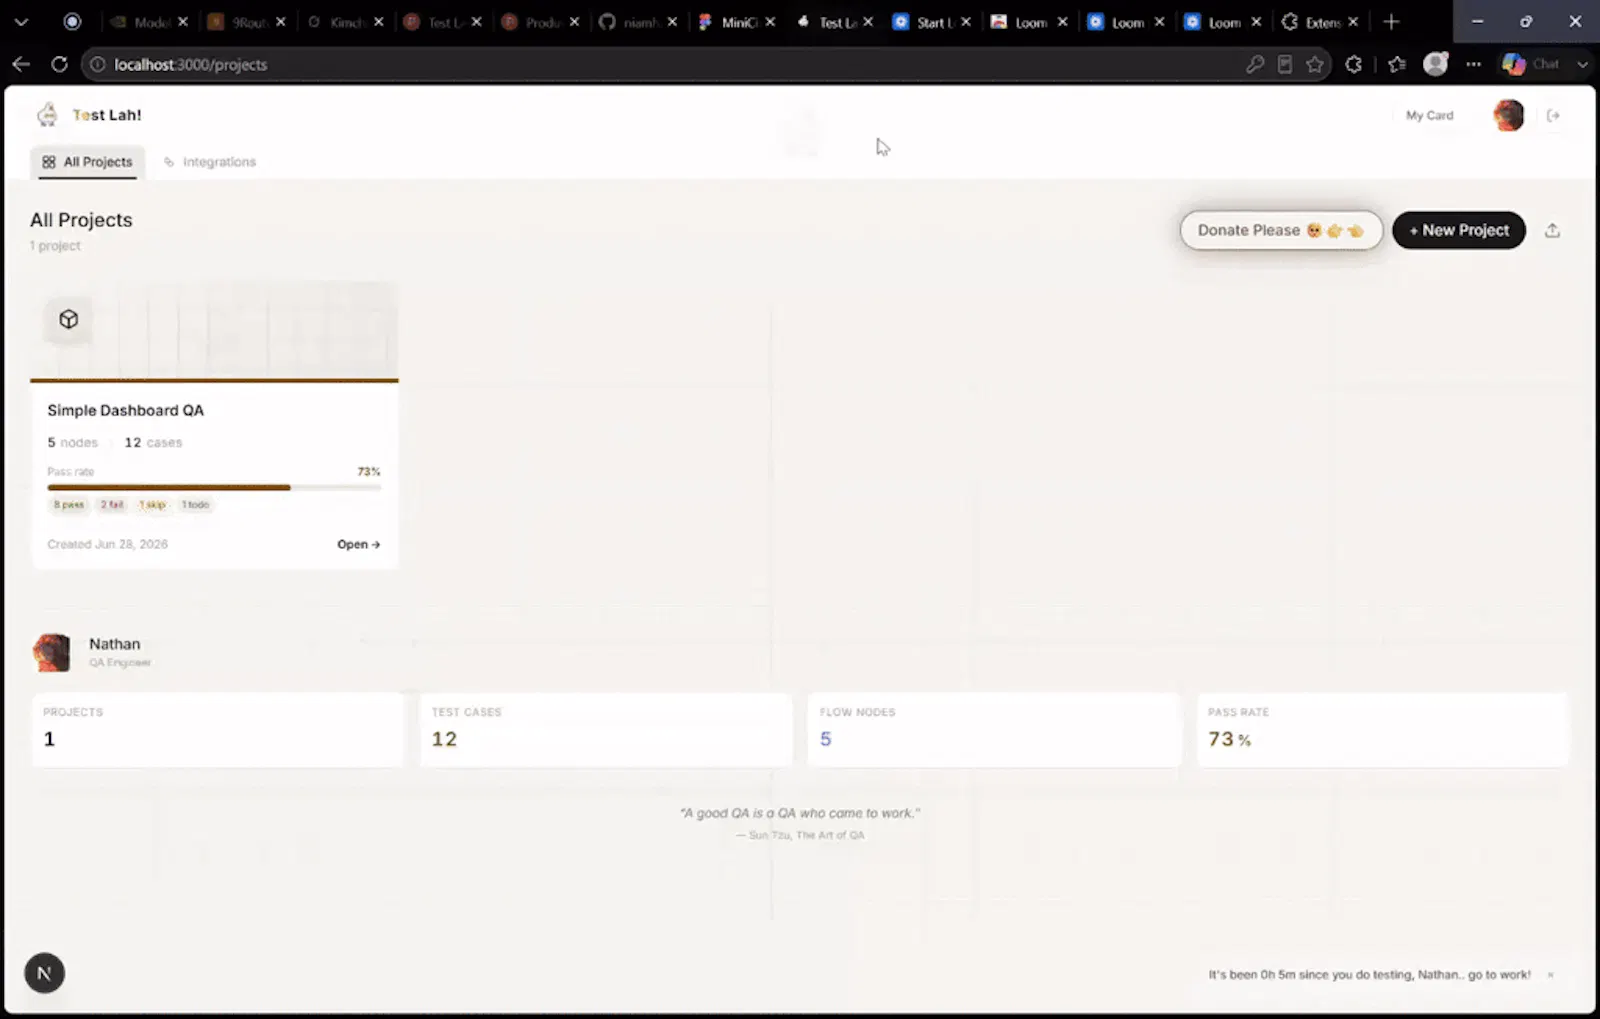The width and height of the screenshot is (1600, 1019).
Task: Switch to the Integrations tab
Action: coord(210,162)
